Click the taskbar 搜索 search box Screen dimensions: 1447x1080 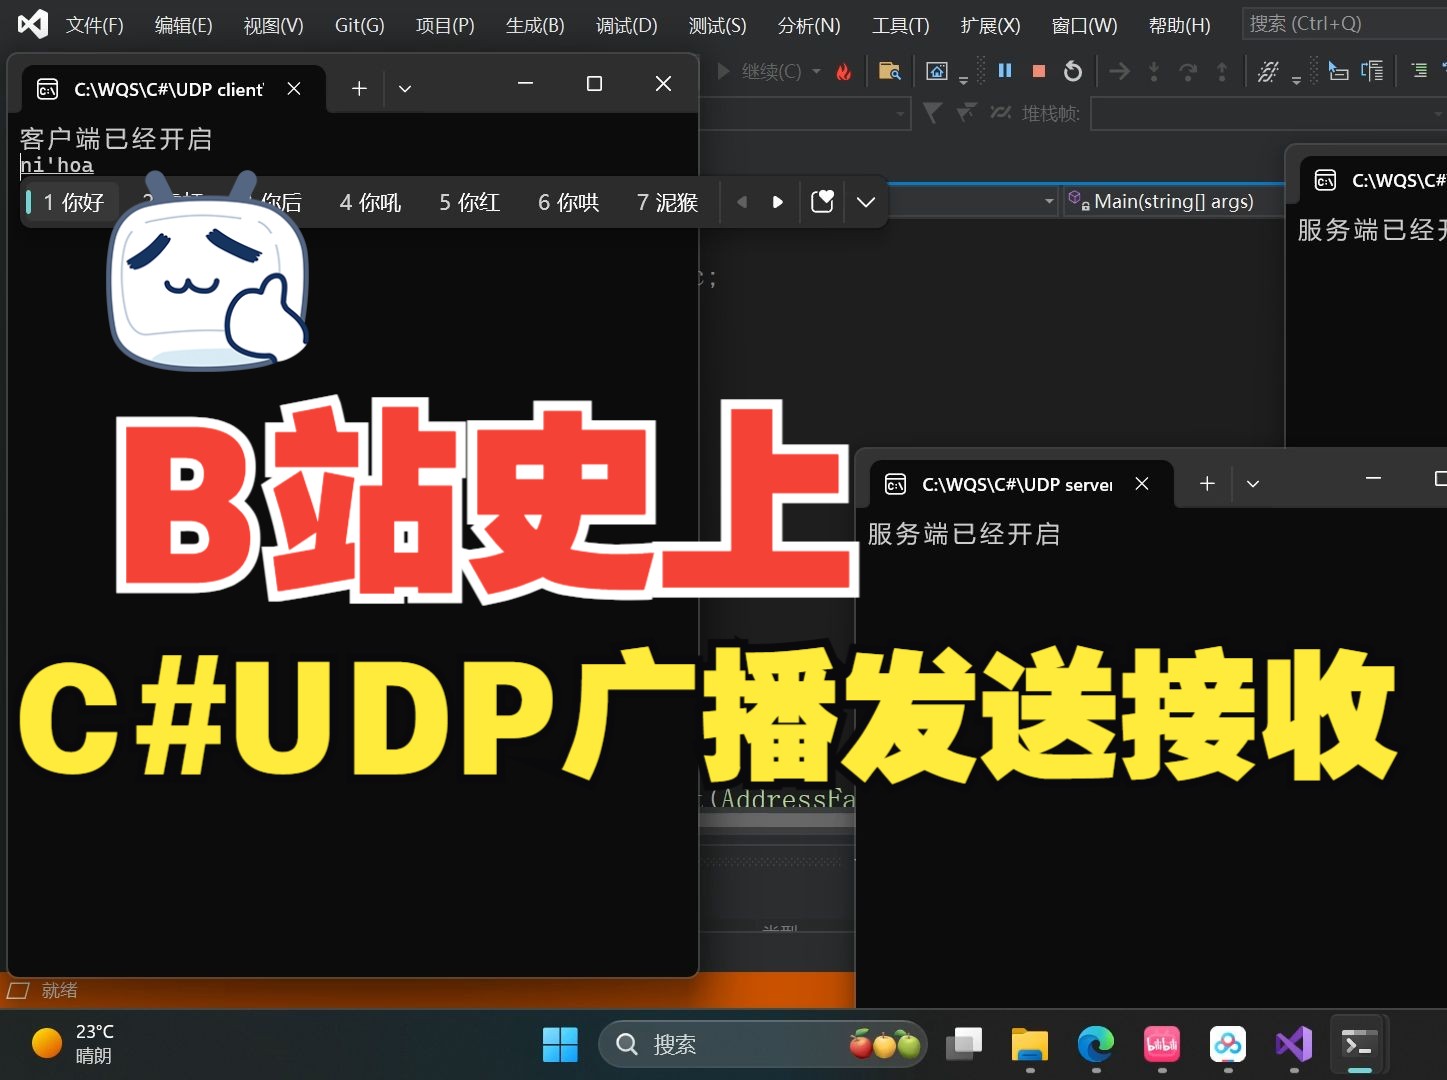point(762,1044)
